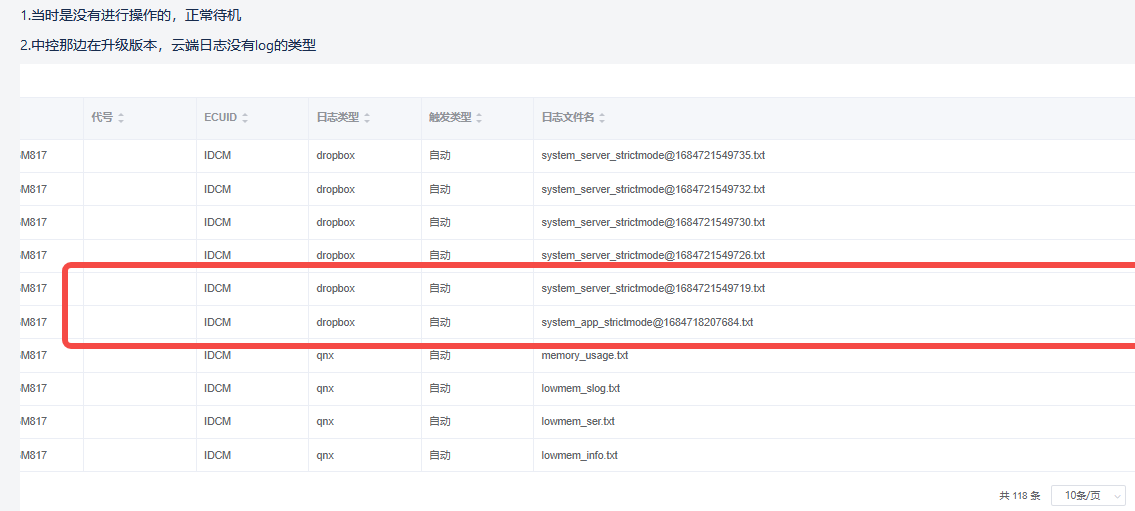The width and height of the screenshot is (1135, 511).
Task: Click qnx in the memory_usage.txt row
Action: coord(325,355)
